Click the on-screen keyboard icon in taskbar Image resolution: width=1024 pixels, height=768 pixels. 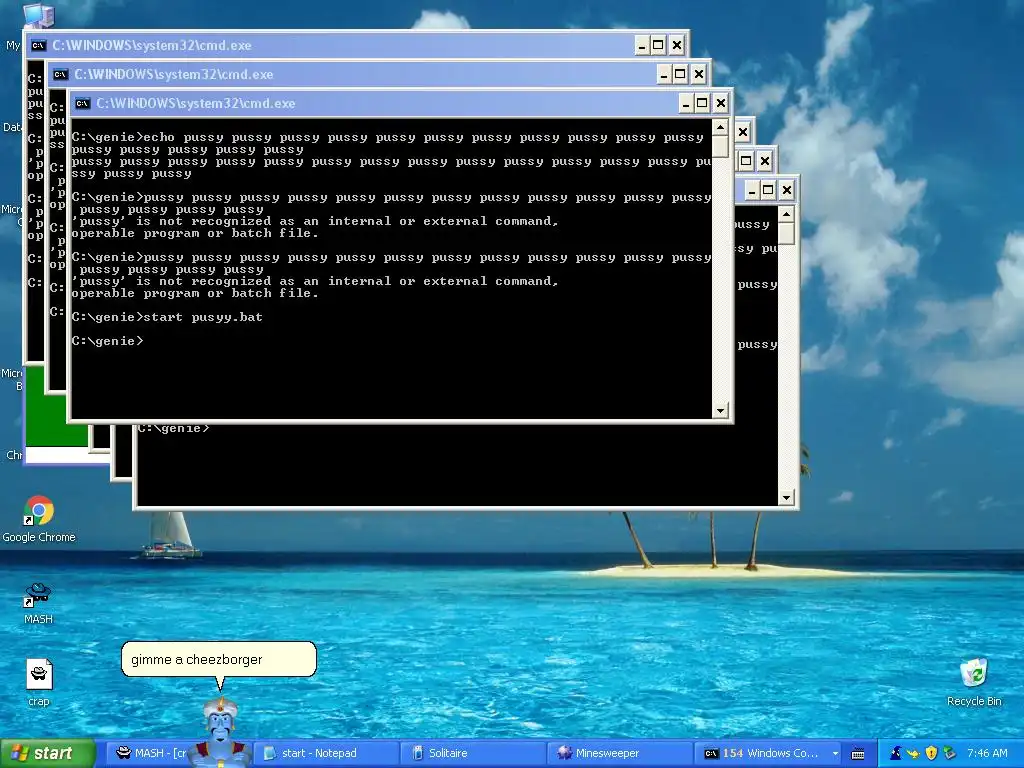point(858,754)
